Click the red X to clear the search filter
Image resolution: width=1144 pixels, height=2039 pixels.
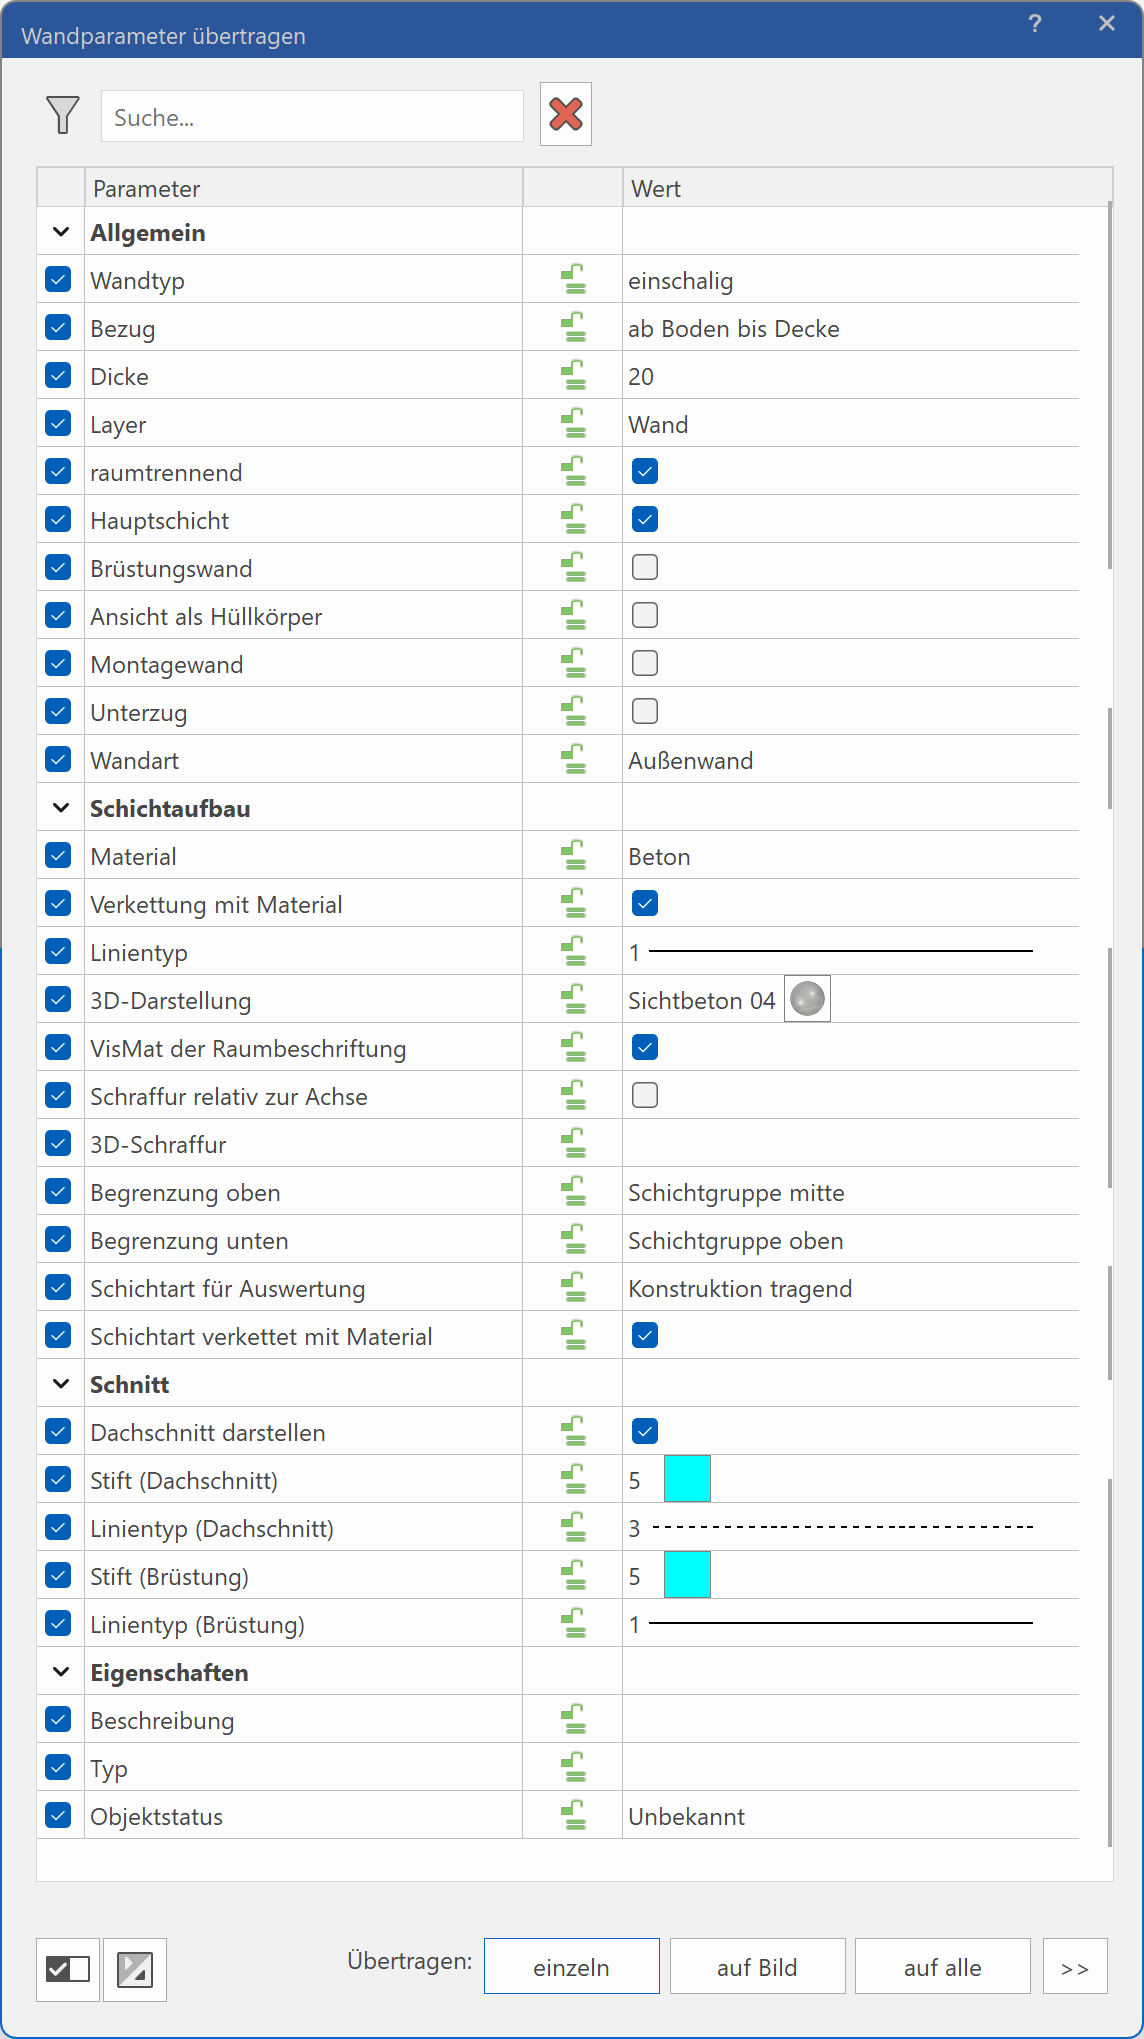tap(564, 113)
